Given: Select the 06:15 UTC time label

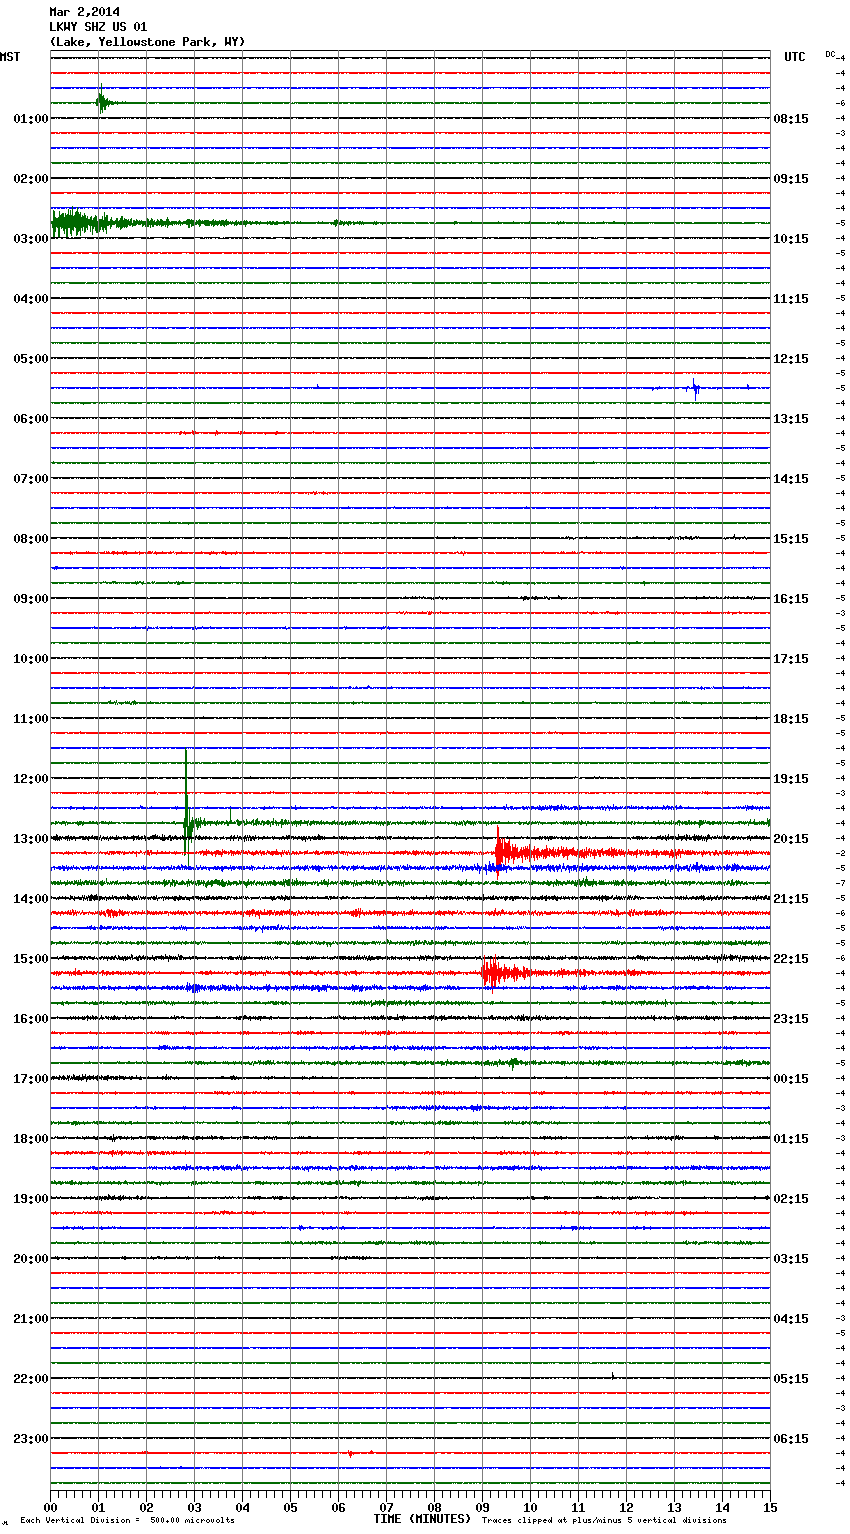Looking at the screenshot, I should click(791, 1439).
